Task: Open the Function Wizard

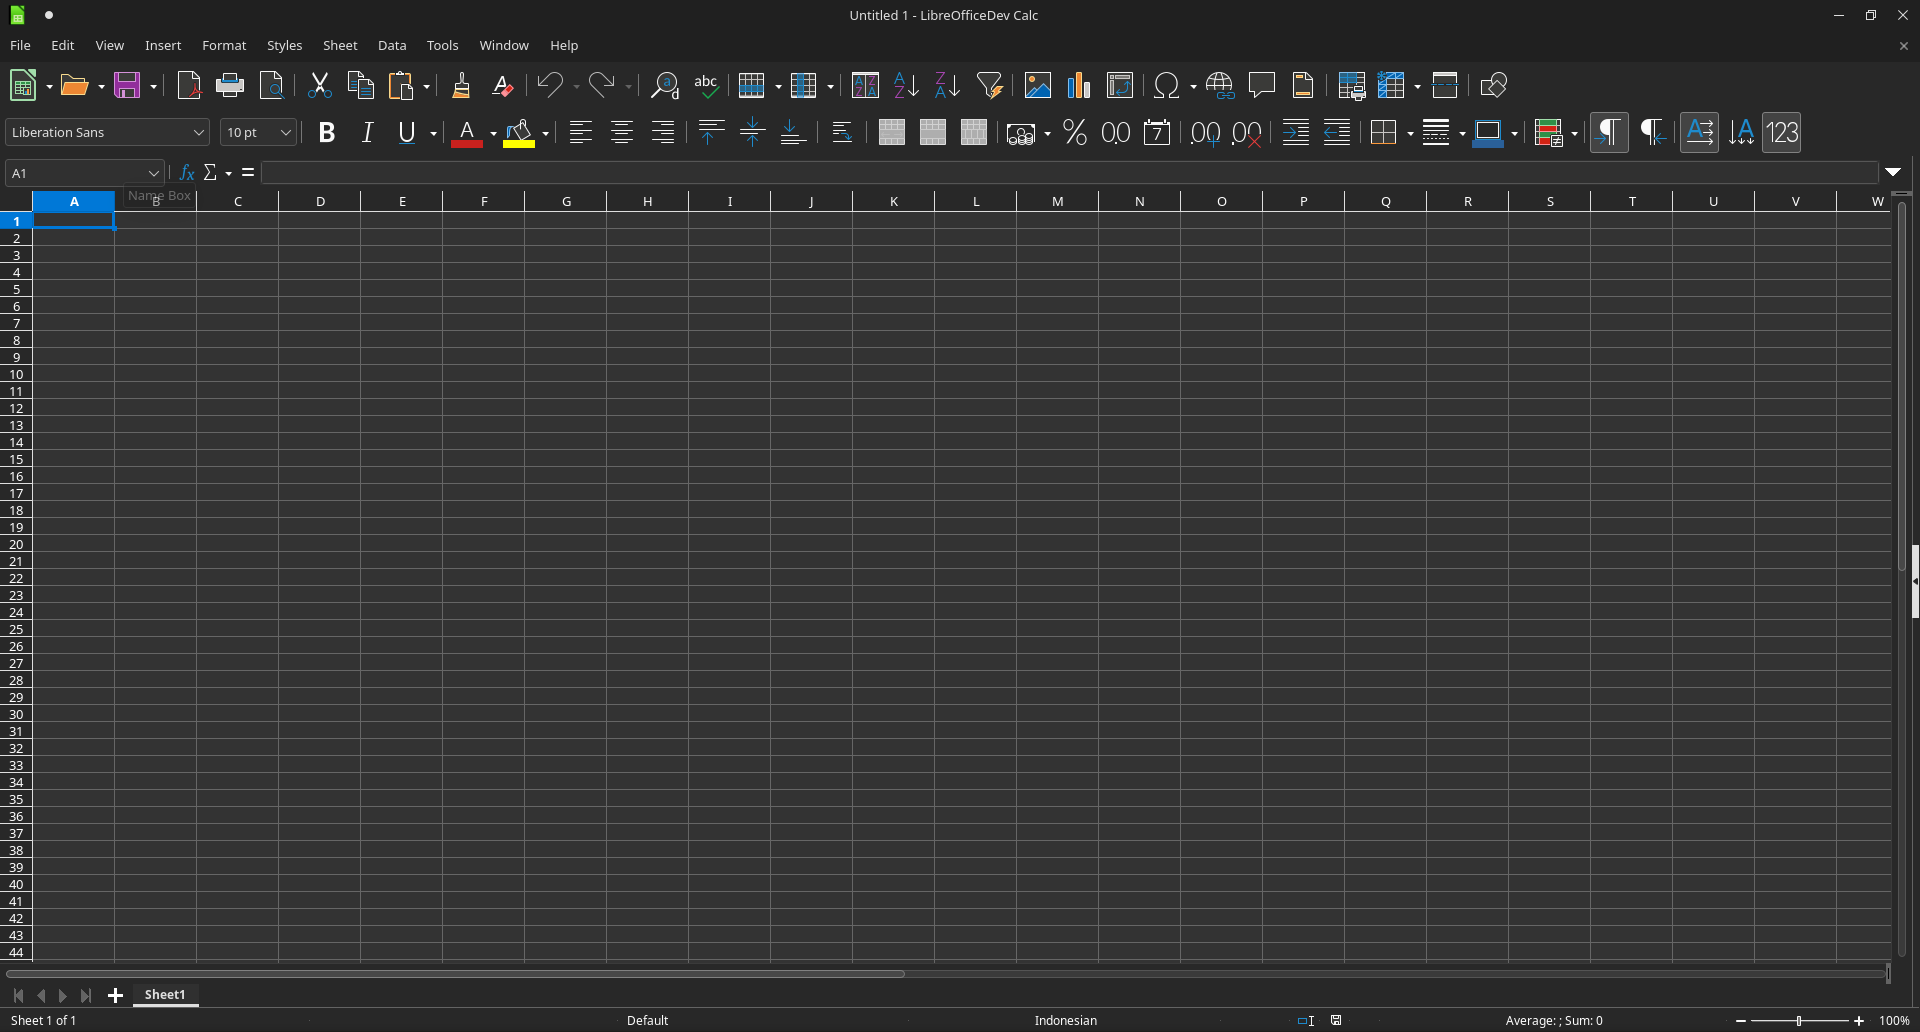Action: coord(187,172)
